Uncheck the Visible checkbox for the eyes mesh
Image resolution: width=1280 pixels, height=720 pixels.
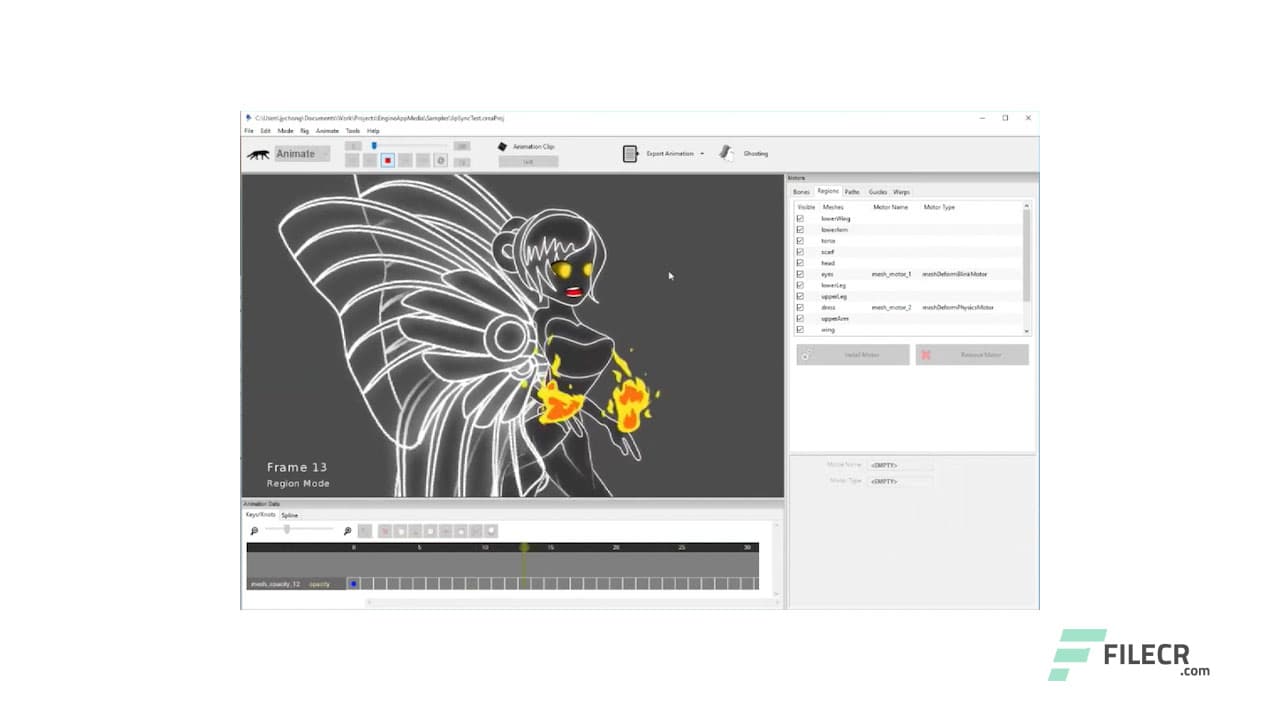(x=801, y=273)
